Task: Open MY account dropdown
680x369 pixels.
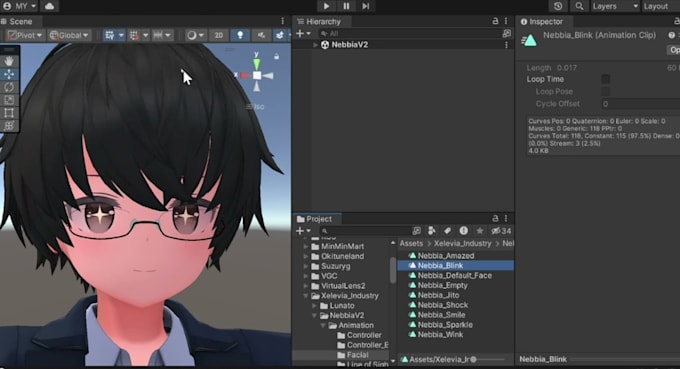Action: click(x=20, y=6)
